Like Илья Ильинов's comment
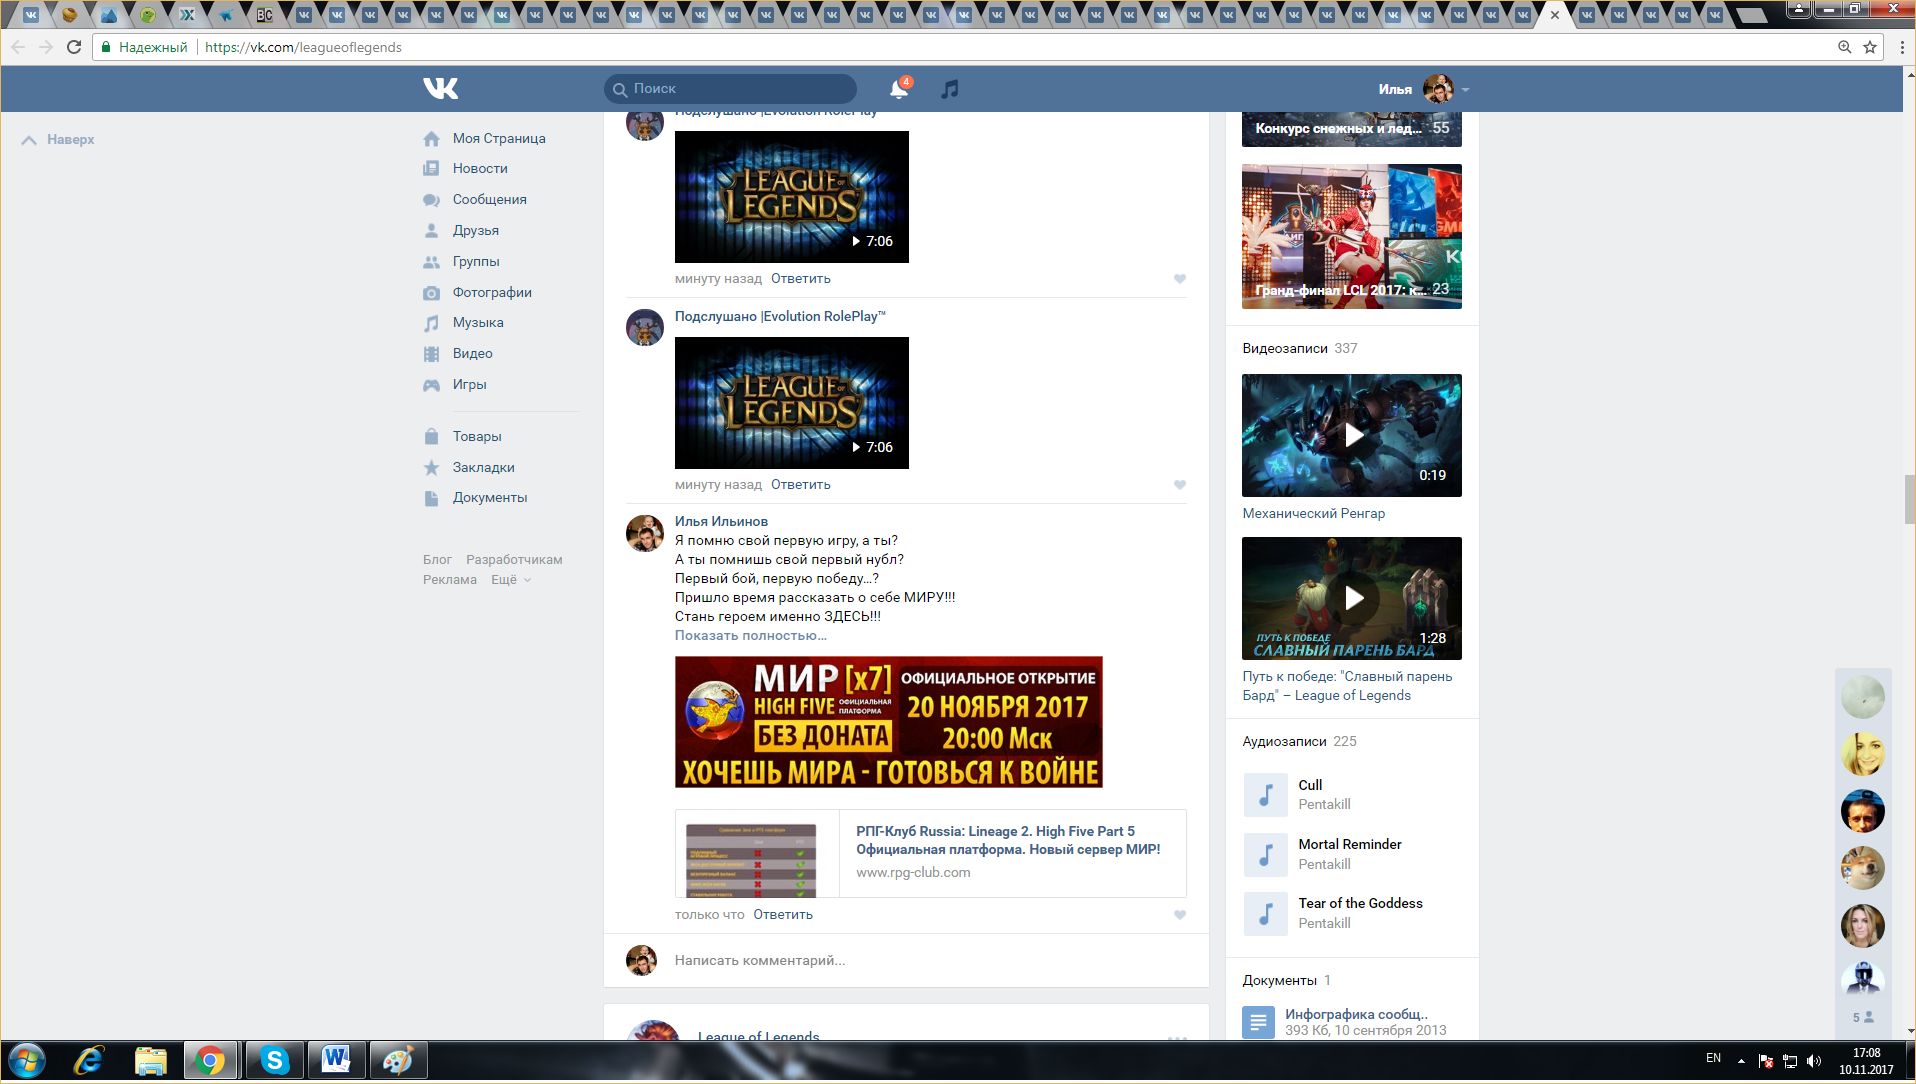1916x1084 pixels. (1180, 915)
